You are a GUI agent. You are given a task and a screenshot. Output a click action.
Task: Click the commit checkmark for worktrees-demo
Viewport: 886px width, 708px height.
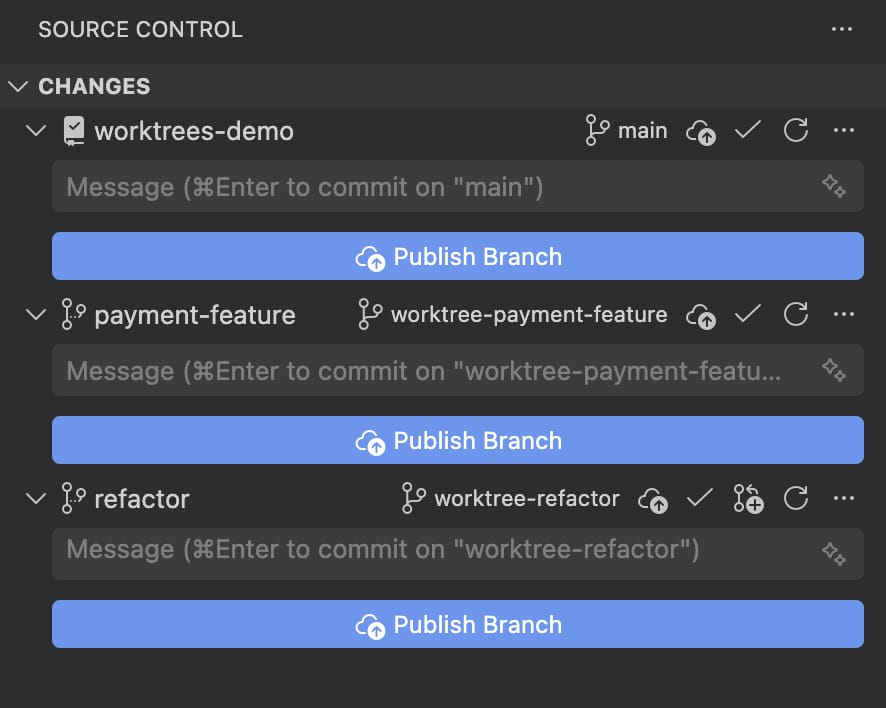click(747, 131)
